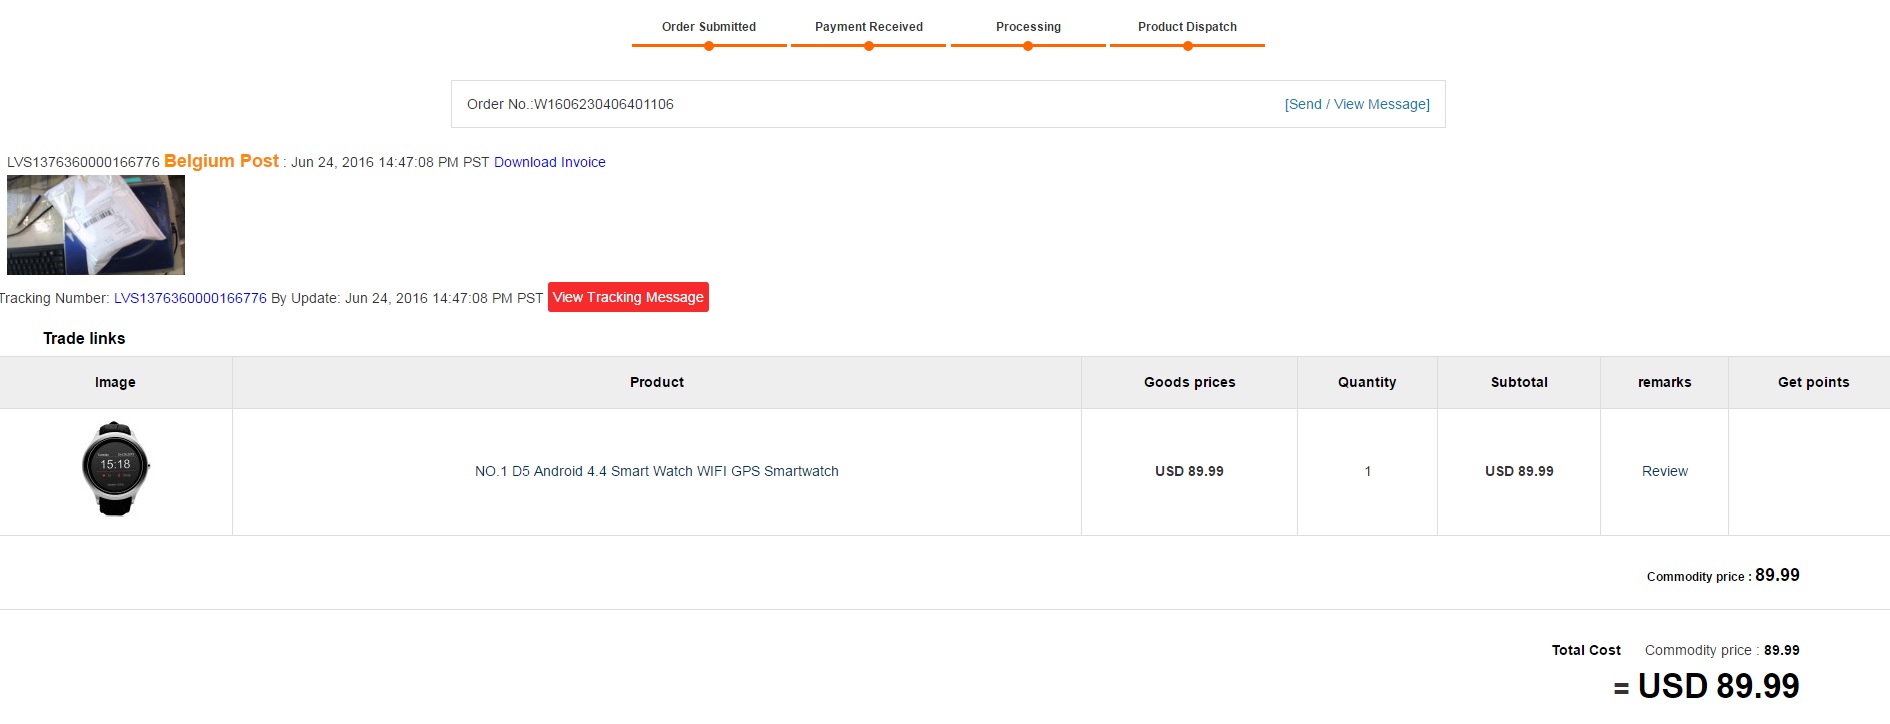1890x724 pixels.
Task: Click the remarks column header
Action: (1664, 382)
